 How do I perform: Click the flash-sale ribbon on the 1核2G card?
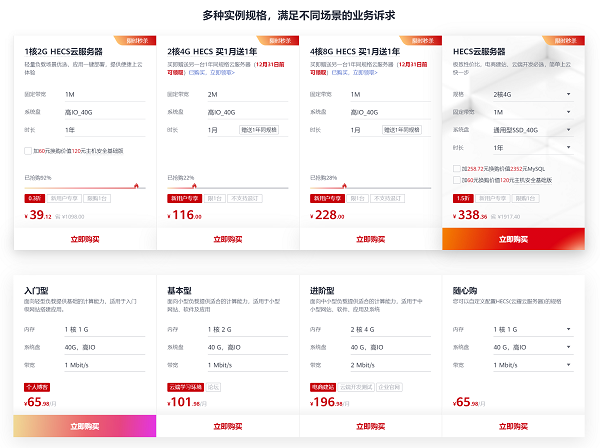point(136,40)
